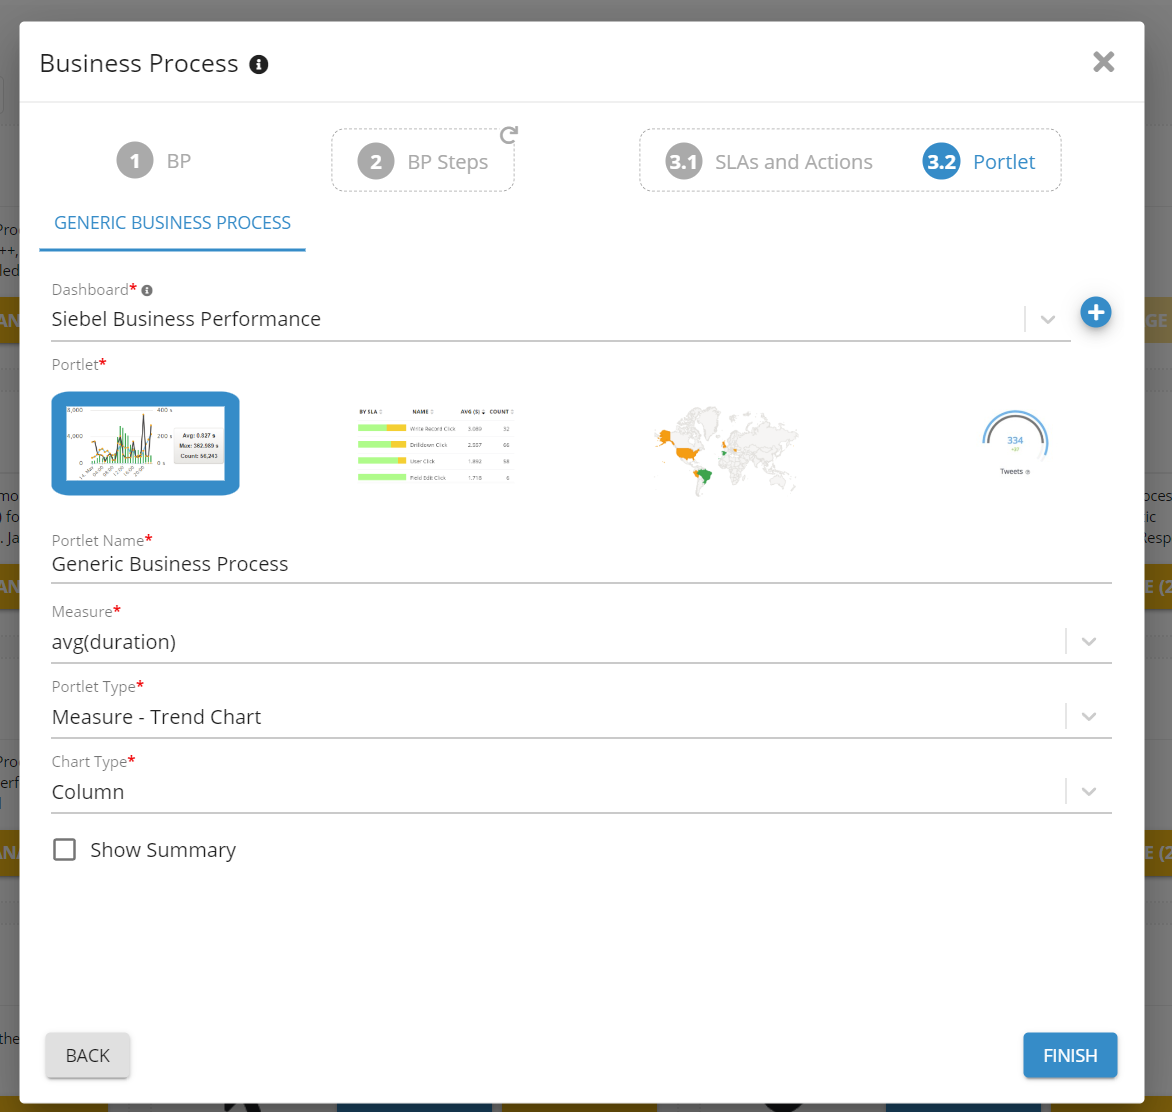Enable the Show Summary checkbox

tap(65, 850)
